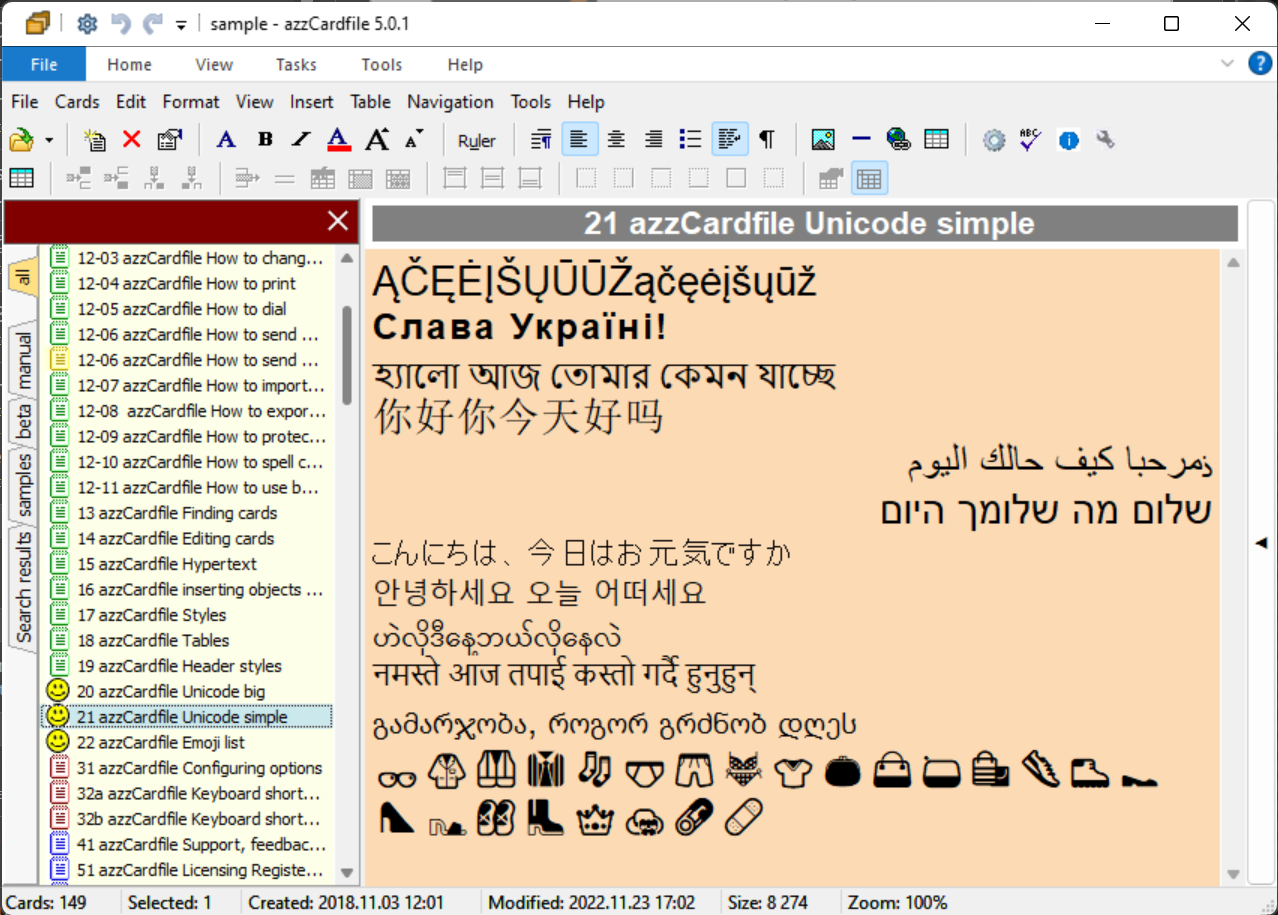
Task: Insert a hyperlink with the globe icon
Action: point(899,140)
